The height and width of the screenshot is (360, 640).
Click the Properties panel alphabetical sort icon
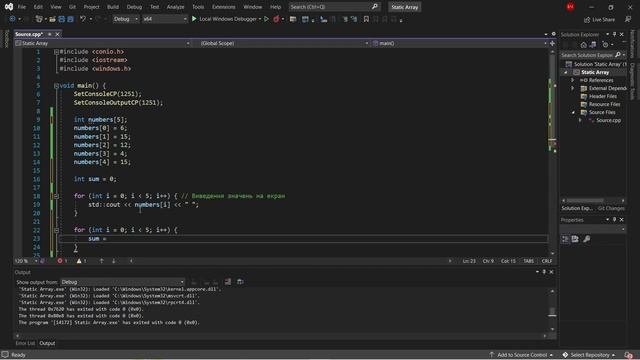tap(575, 239)
